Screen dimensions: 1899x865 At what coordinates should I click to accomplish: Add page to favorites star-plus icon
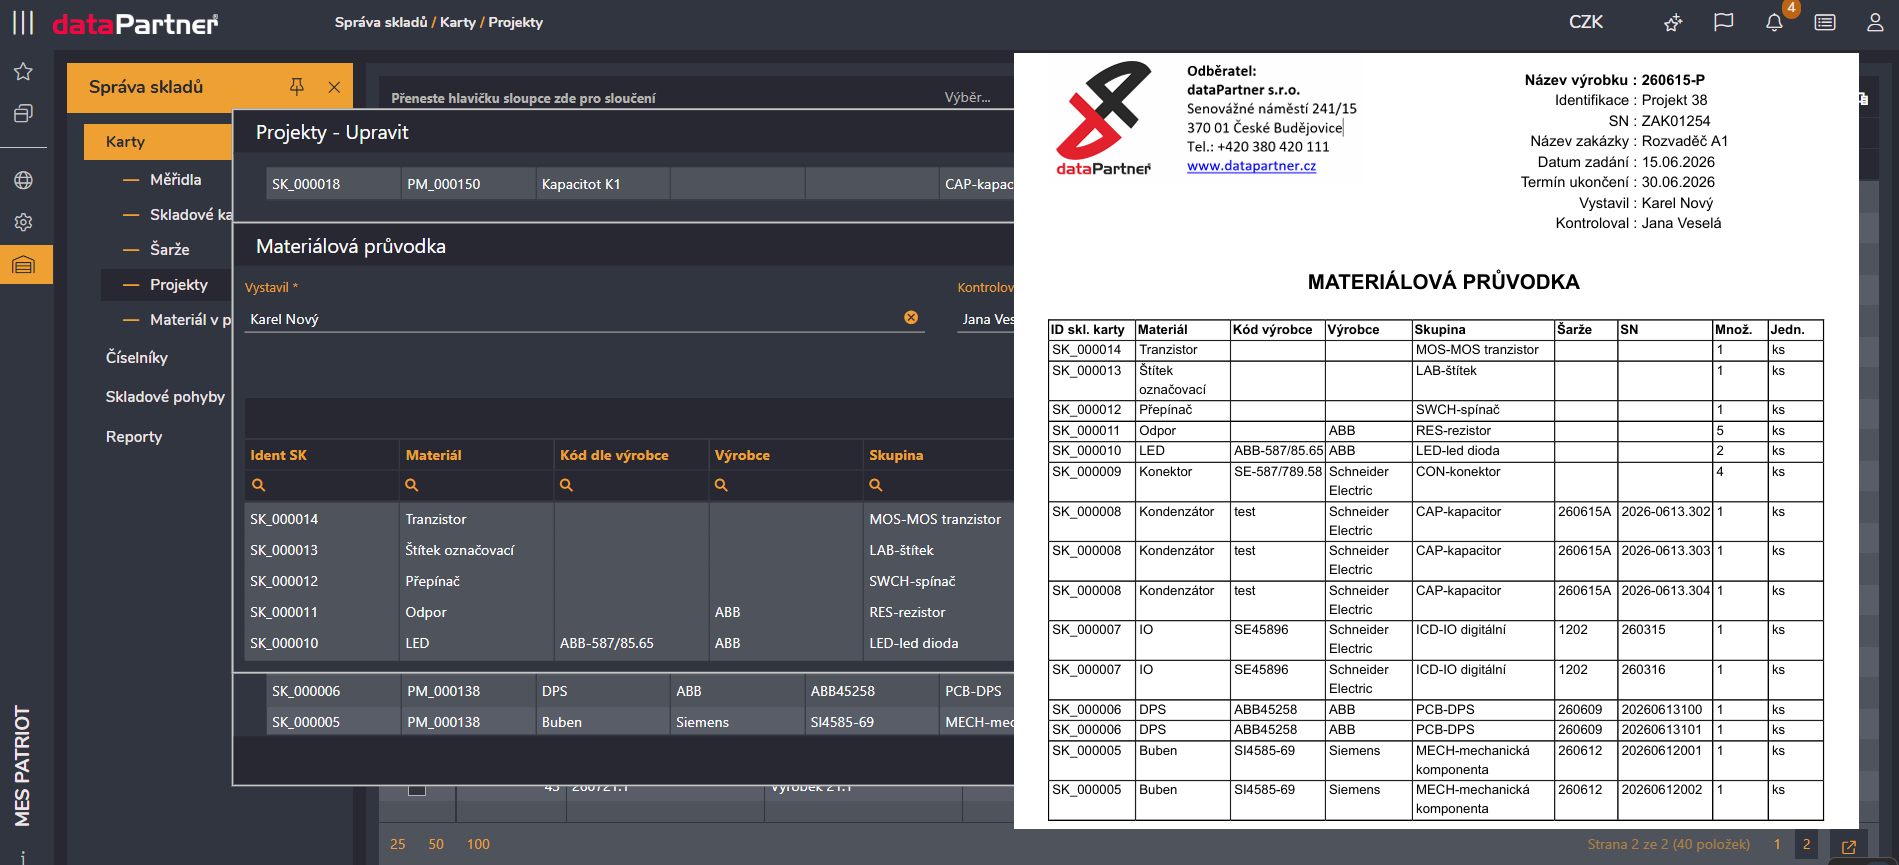click(x=1673, y=22)
